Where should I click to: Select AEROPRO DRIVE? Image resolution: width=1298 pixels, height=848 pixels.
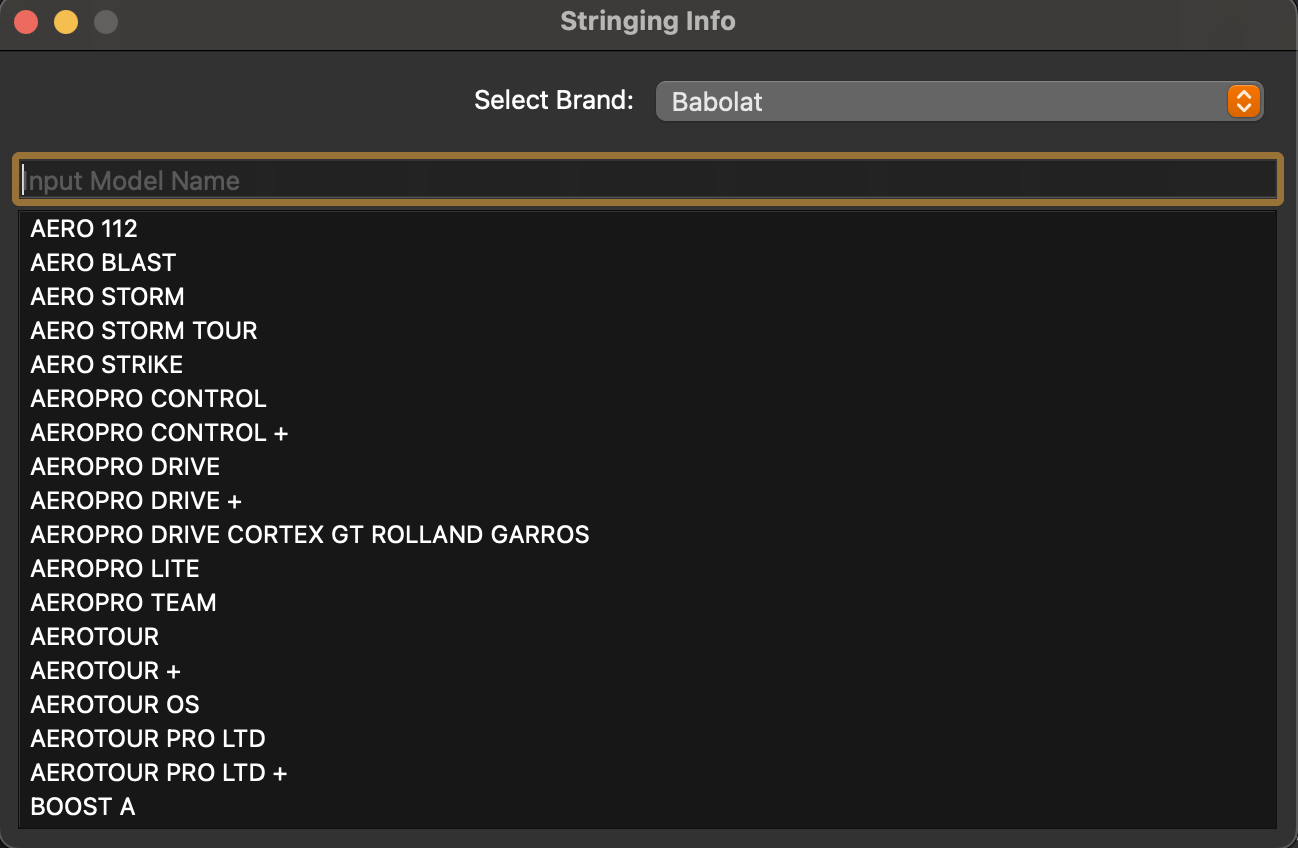pos(124,466)
